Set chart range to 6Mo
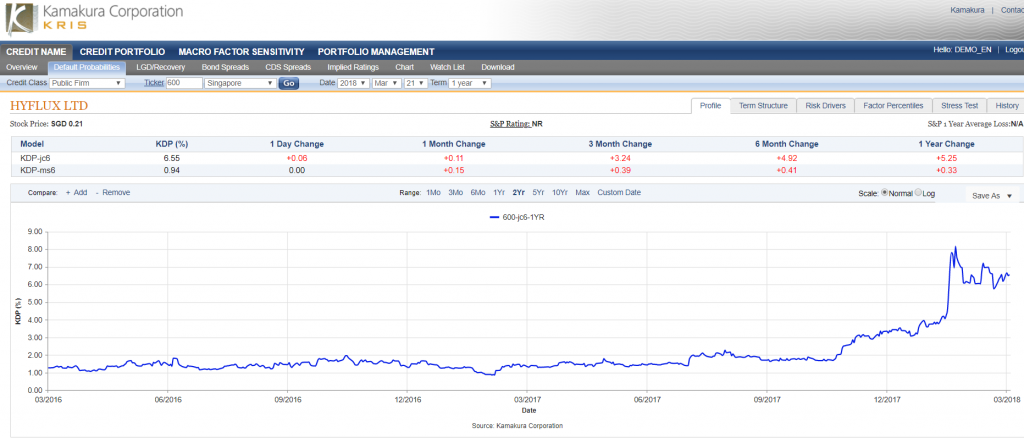Viewport: 1024px width, 438px height. (478, 193)
